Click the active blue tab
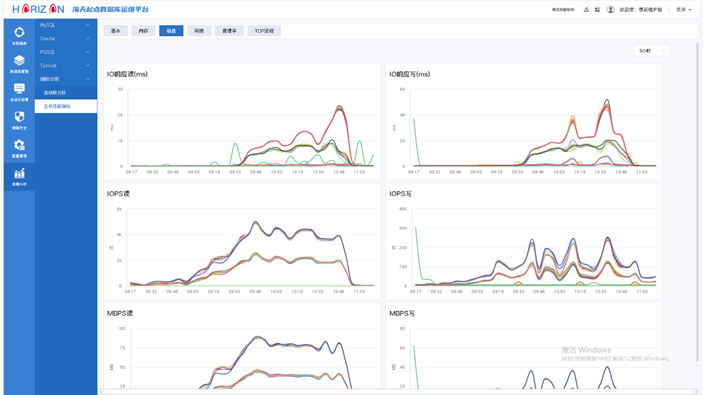 (x=171, y=31)
